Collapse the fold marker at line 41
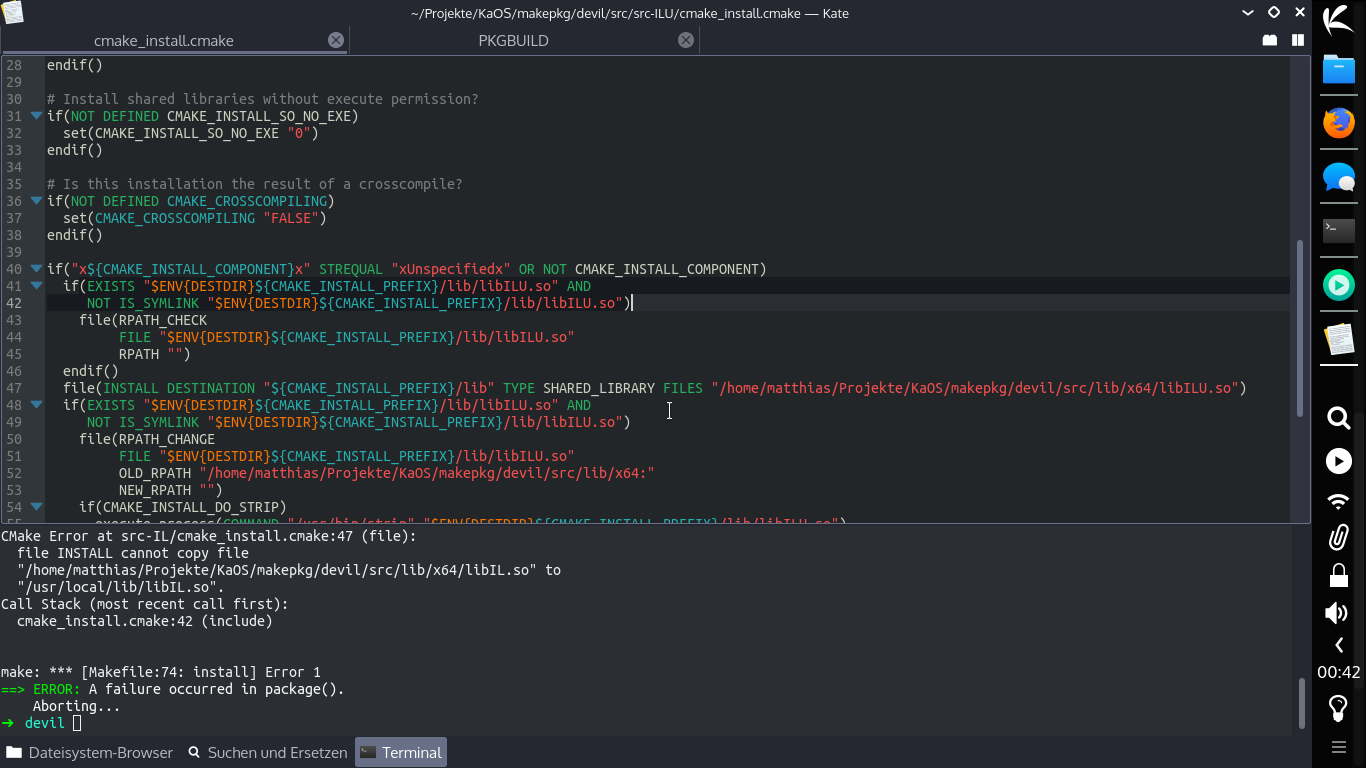 pos(36,286)
